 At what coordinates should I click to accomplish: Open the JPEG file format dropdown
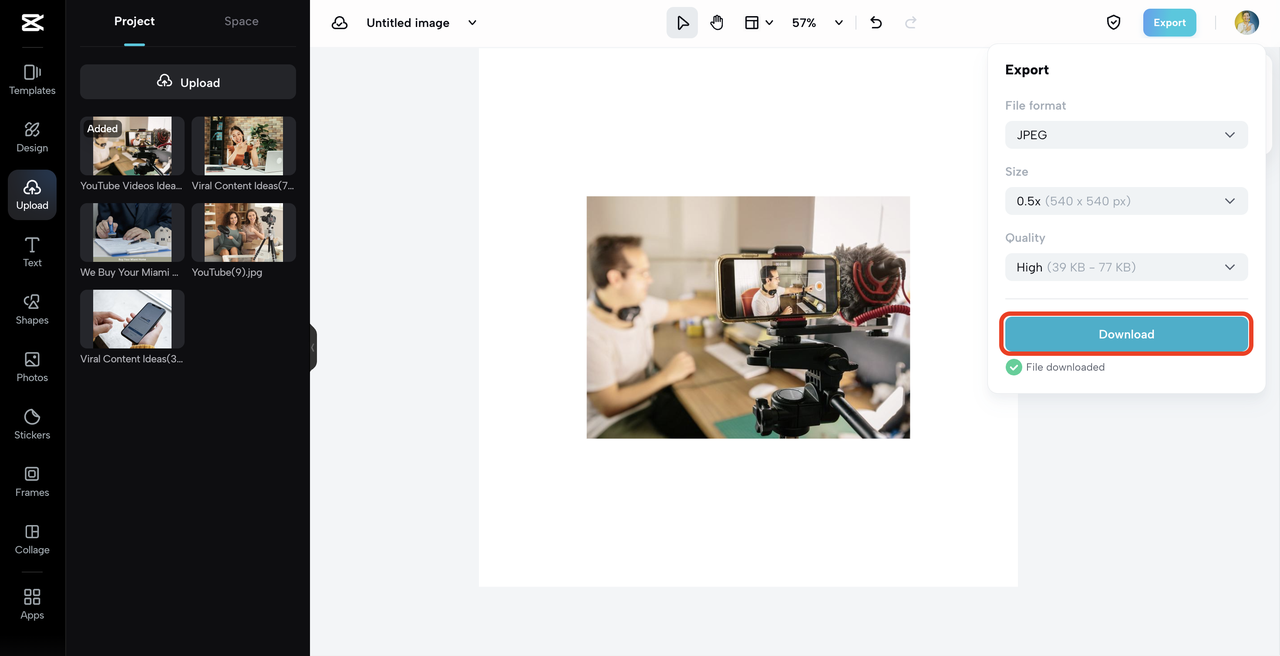tap(1126, 134)
